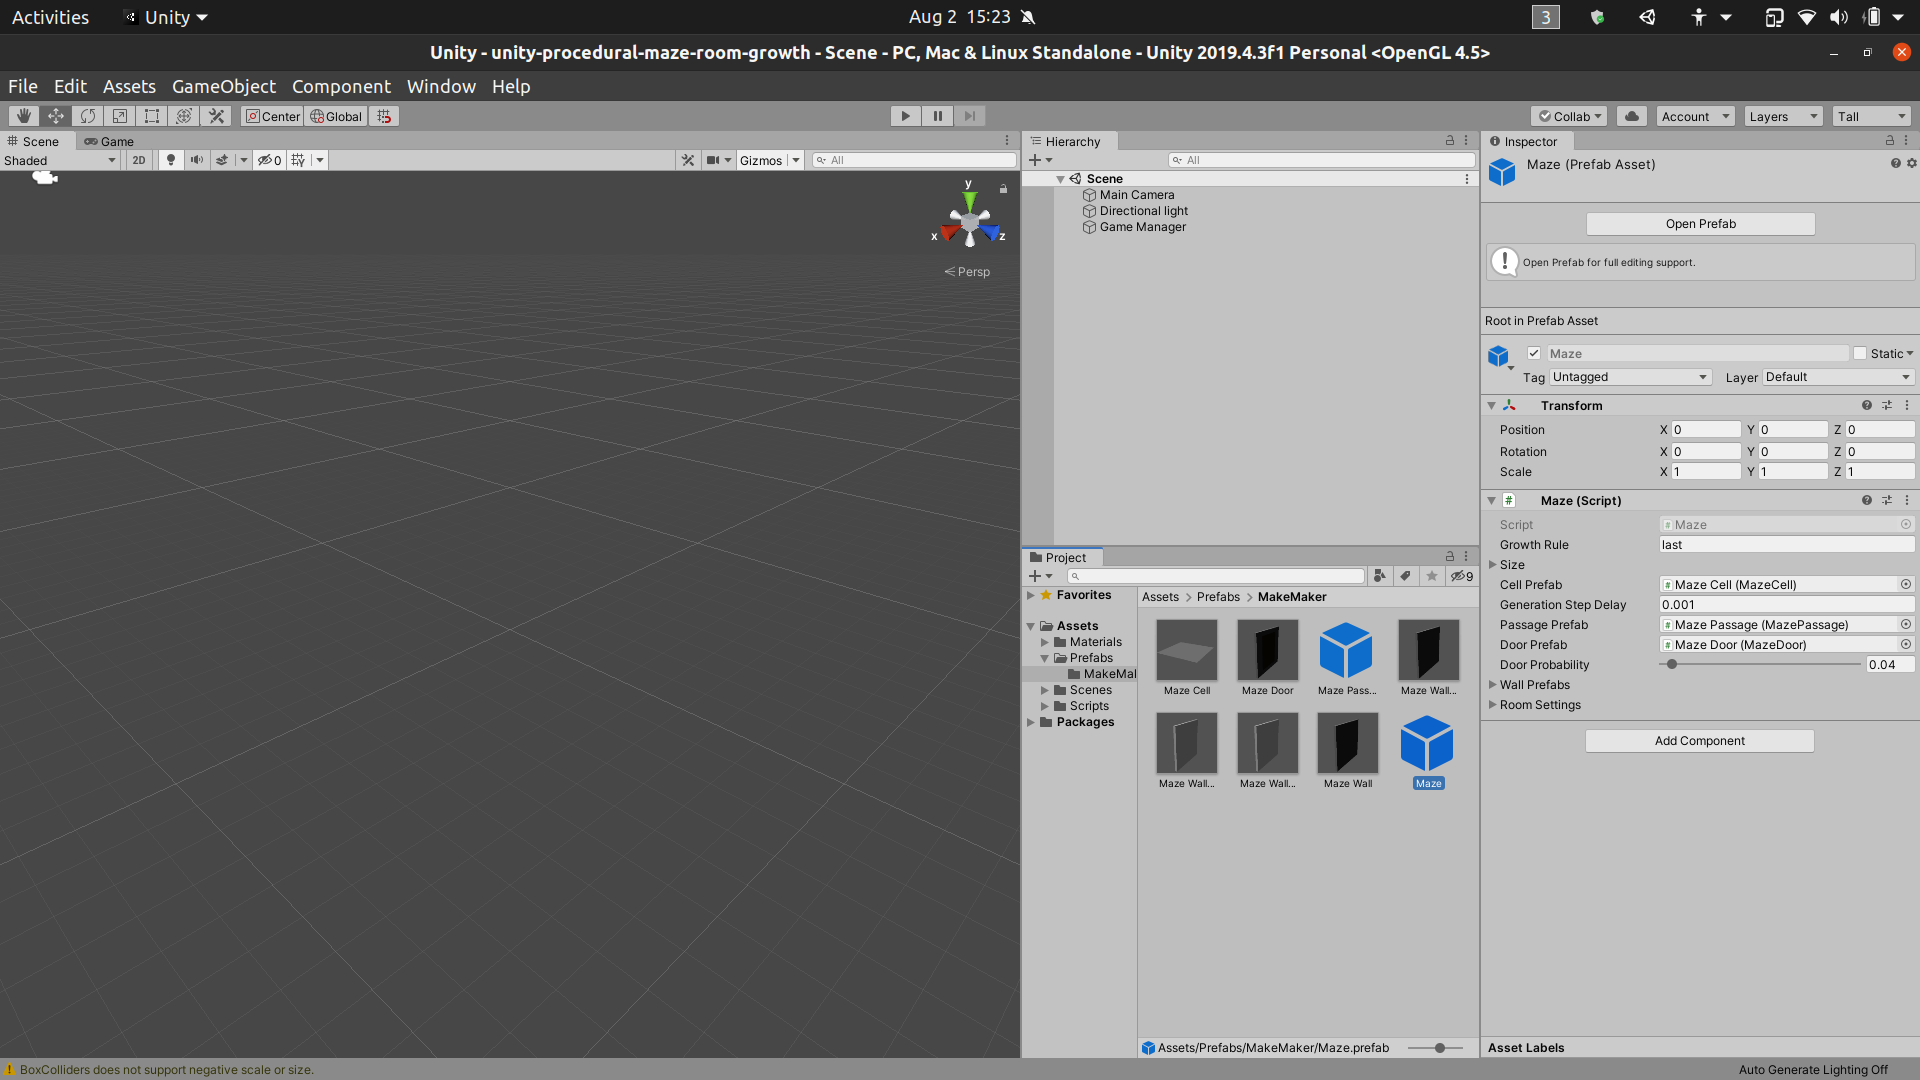Open the Tag Untagged dropdown
Viewport: 1920px width, 1080px height.
pos(1629,377)
